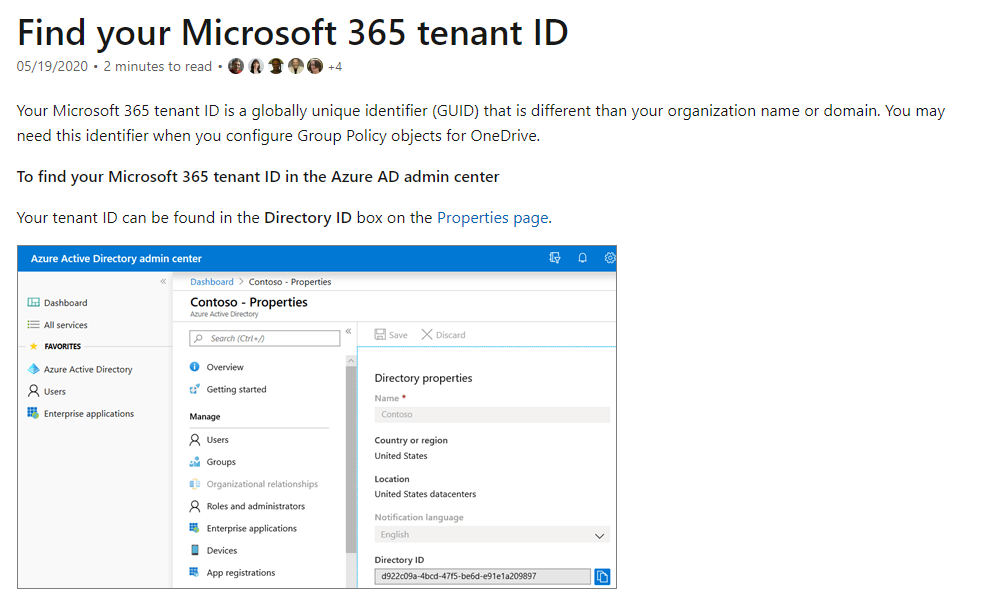The height and width of the screenshot is (603, 983).
Task: Click the Contoso - Properties page title
Action: click(249, 302)
